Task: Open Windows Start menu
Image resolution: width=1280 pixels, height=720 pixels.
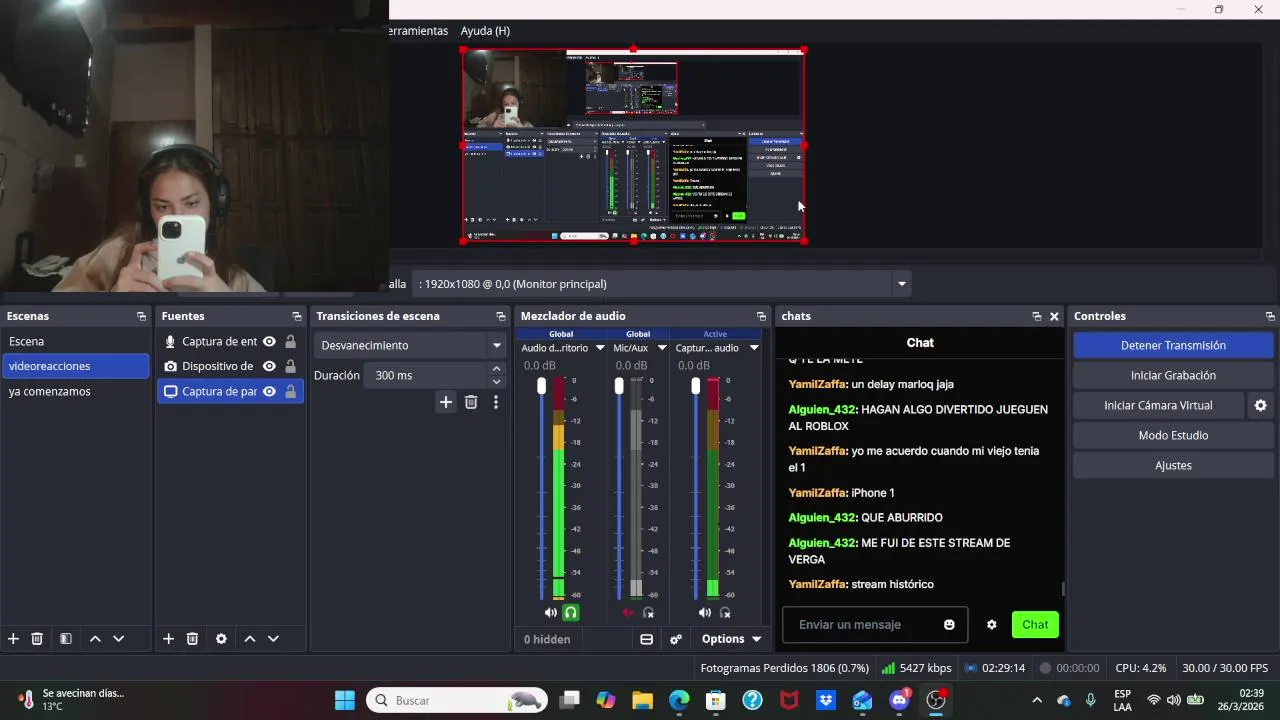Action: tap(345, 700)
